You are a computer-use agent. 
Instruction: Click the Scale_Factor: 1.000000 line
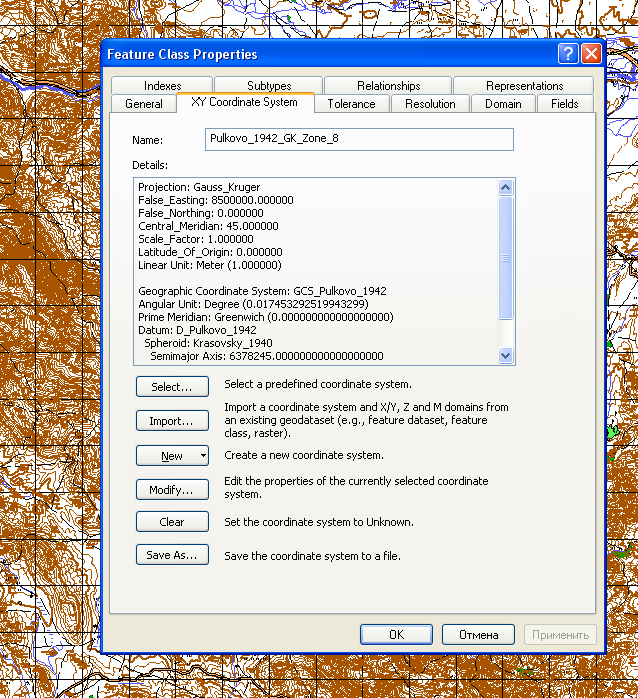point(196,239)
